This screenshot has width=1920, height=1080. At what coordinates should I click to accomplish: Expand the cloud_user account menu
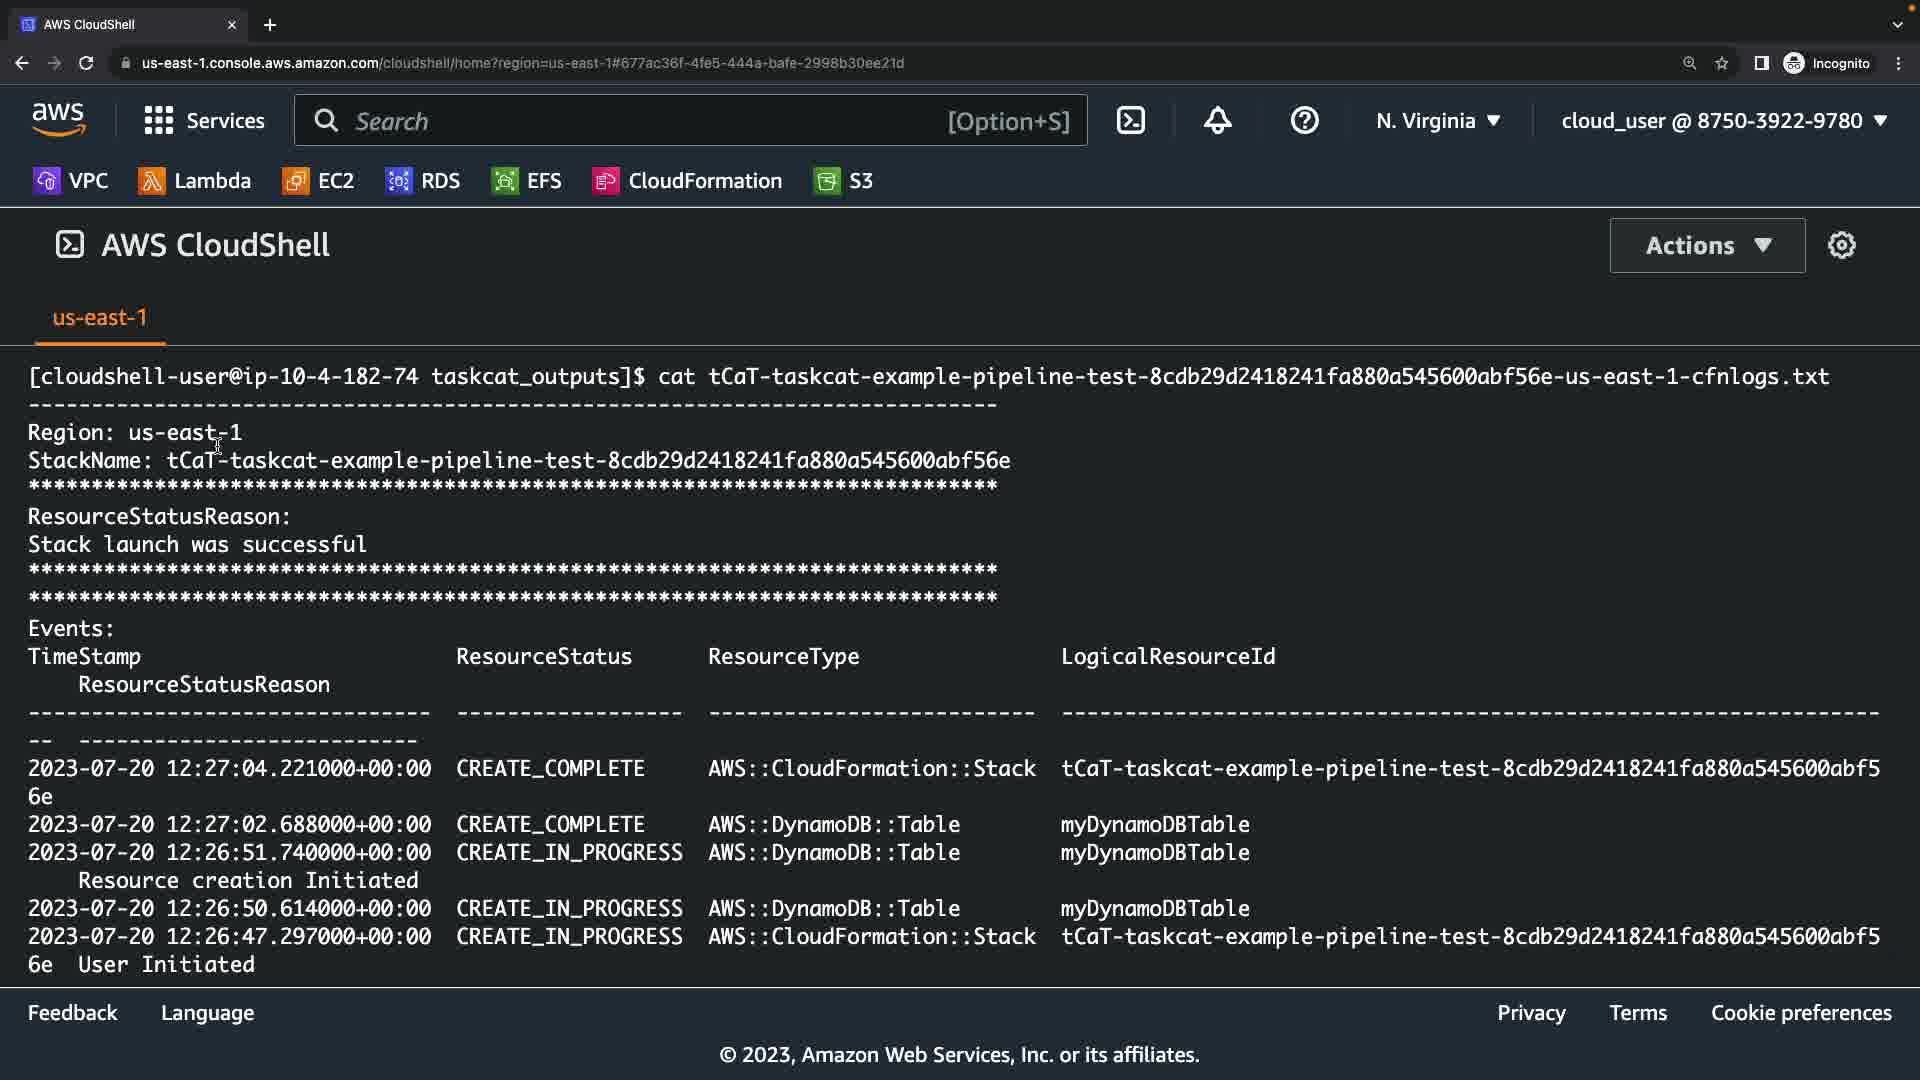click(x=1724, y=121)
